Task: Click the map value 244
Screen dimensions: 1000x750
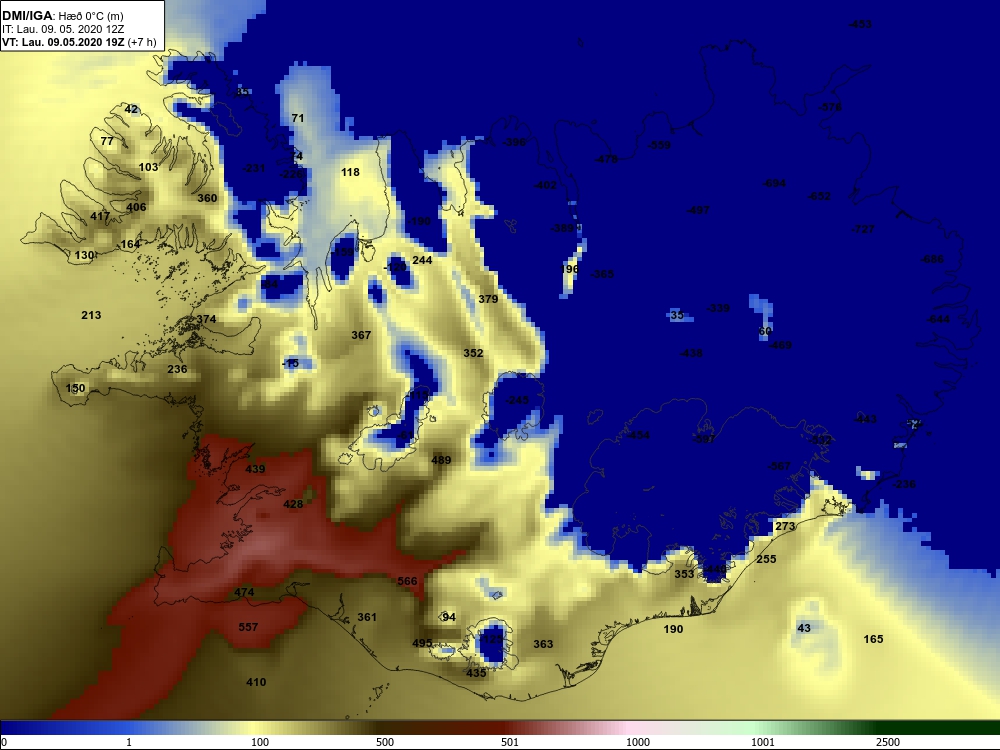Action: pos(422,260)
